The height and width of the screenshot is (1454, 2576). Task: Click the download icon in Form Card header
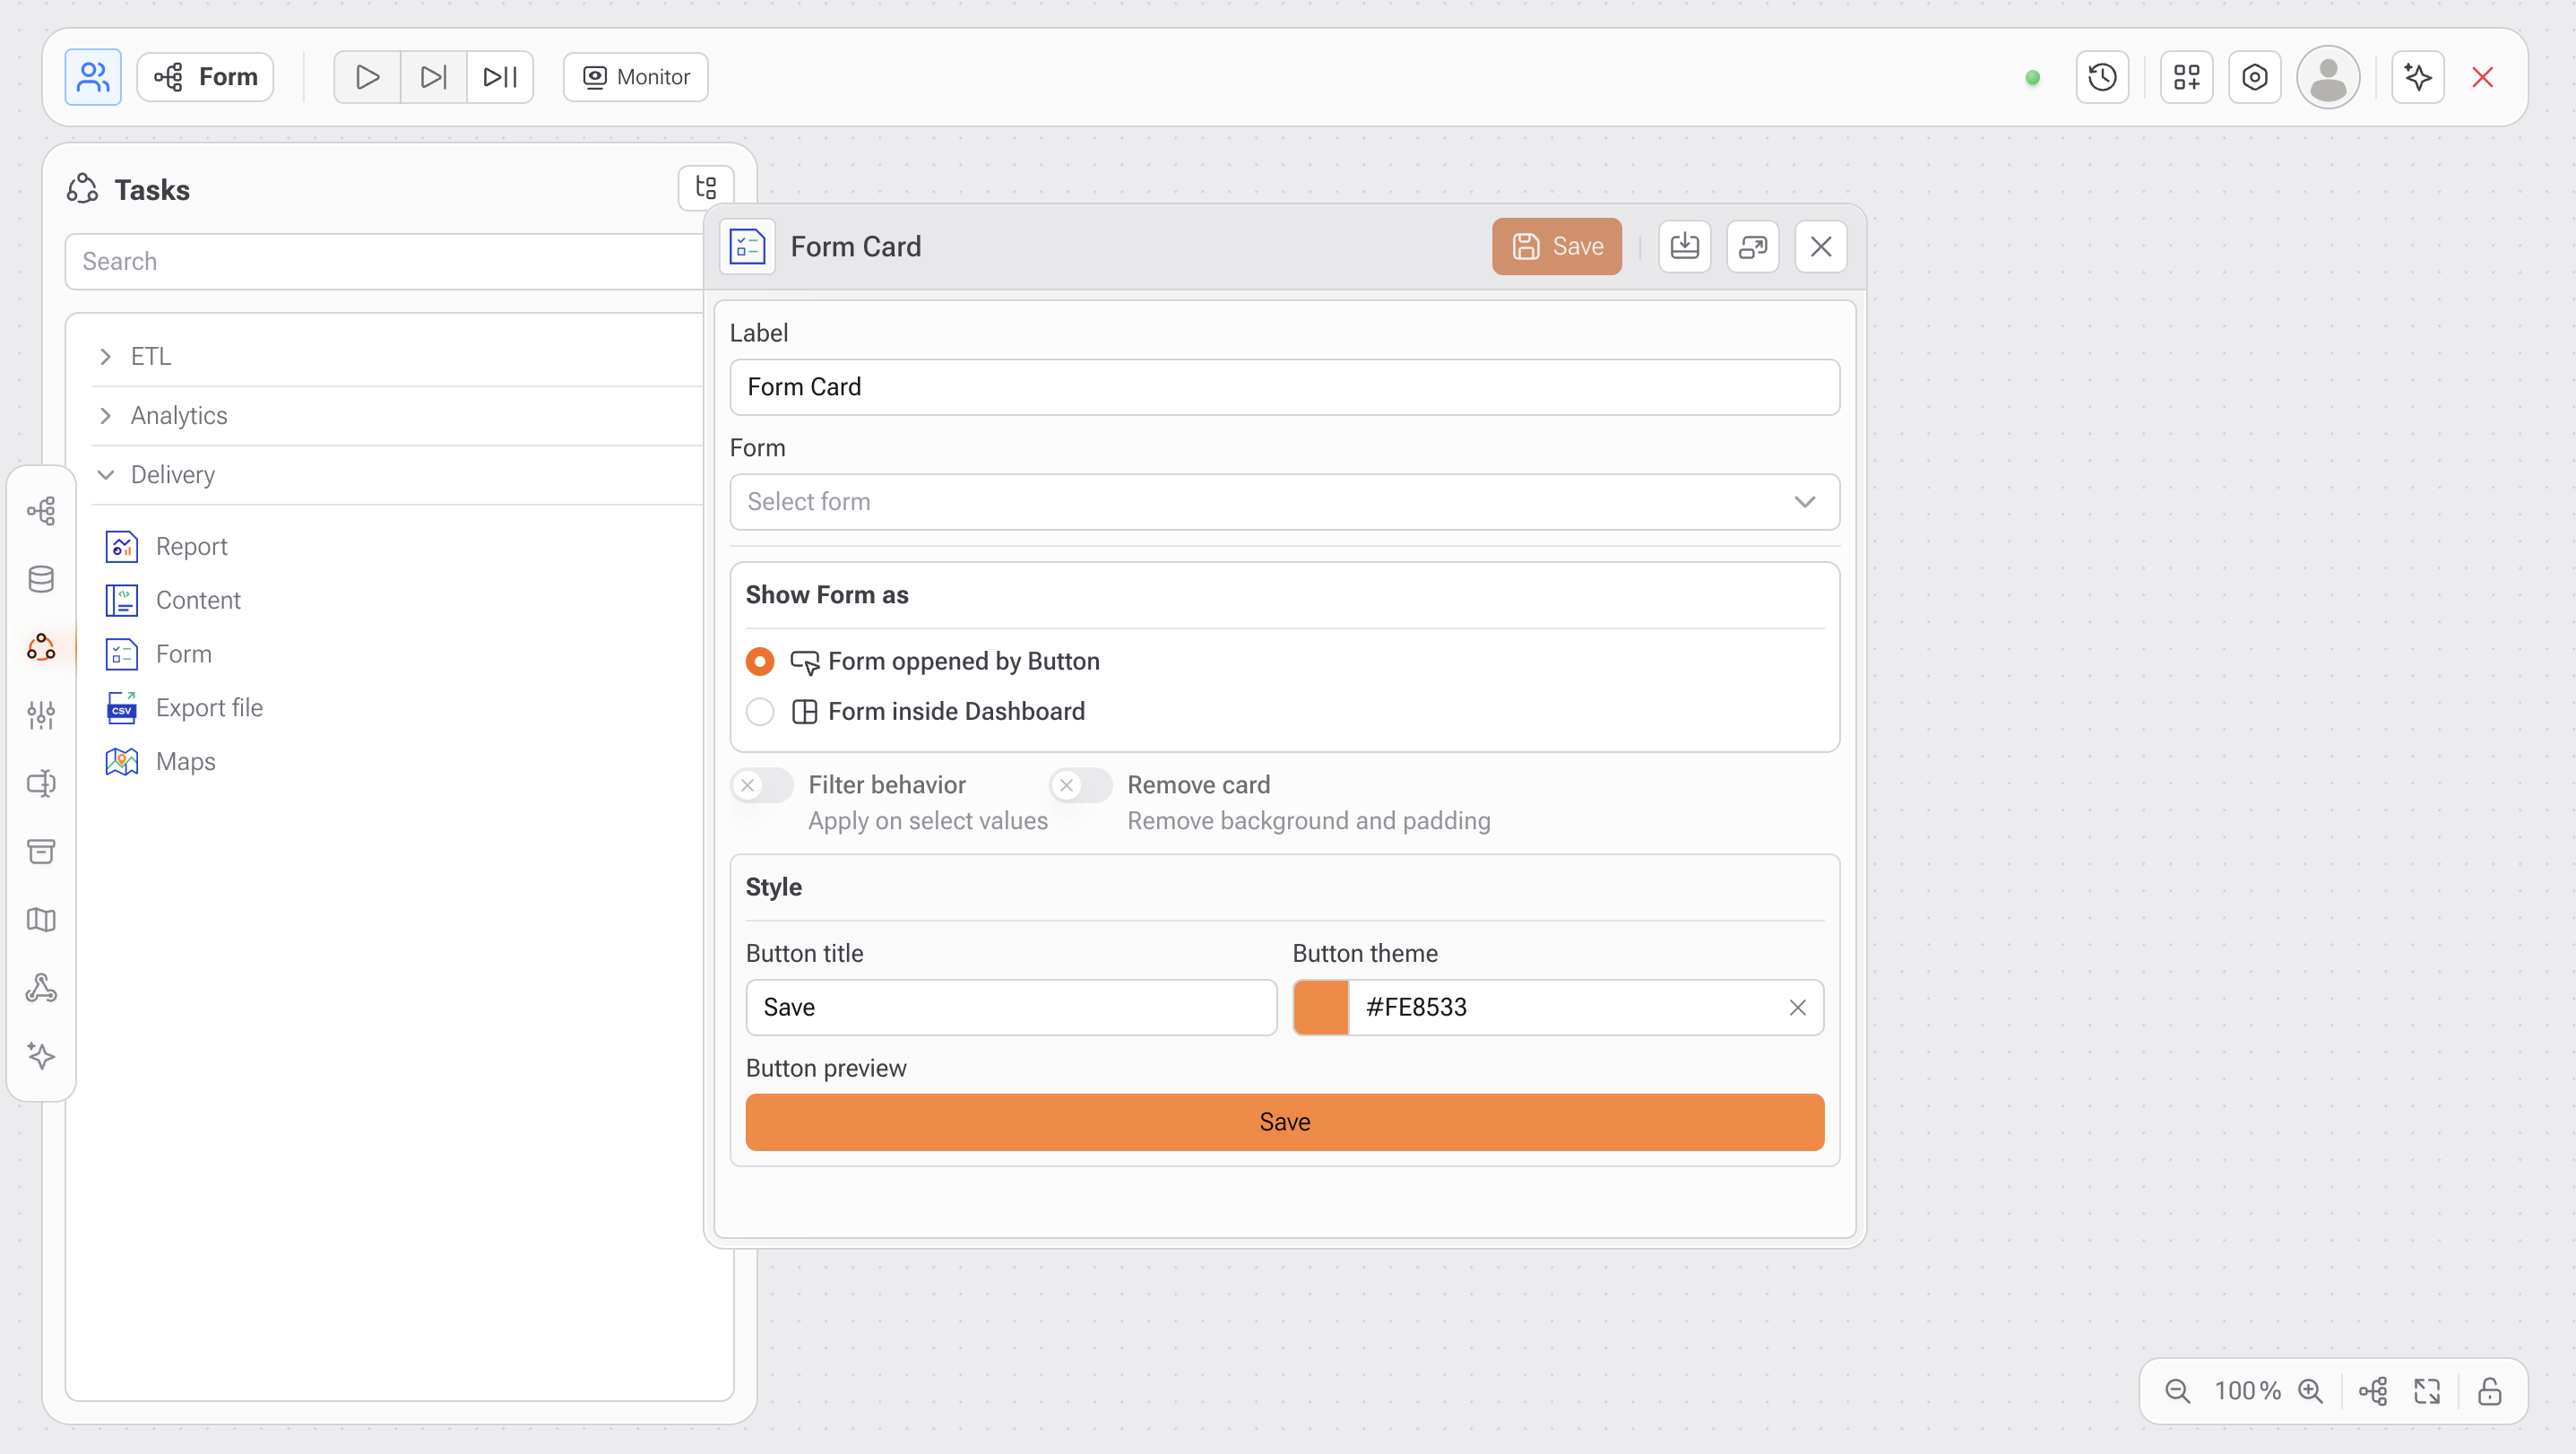click(x=1684, y=246)
